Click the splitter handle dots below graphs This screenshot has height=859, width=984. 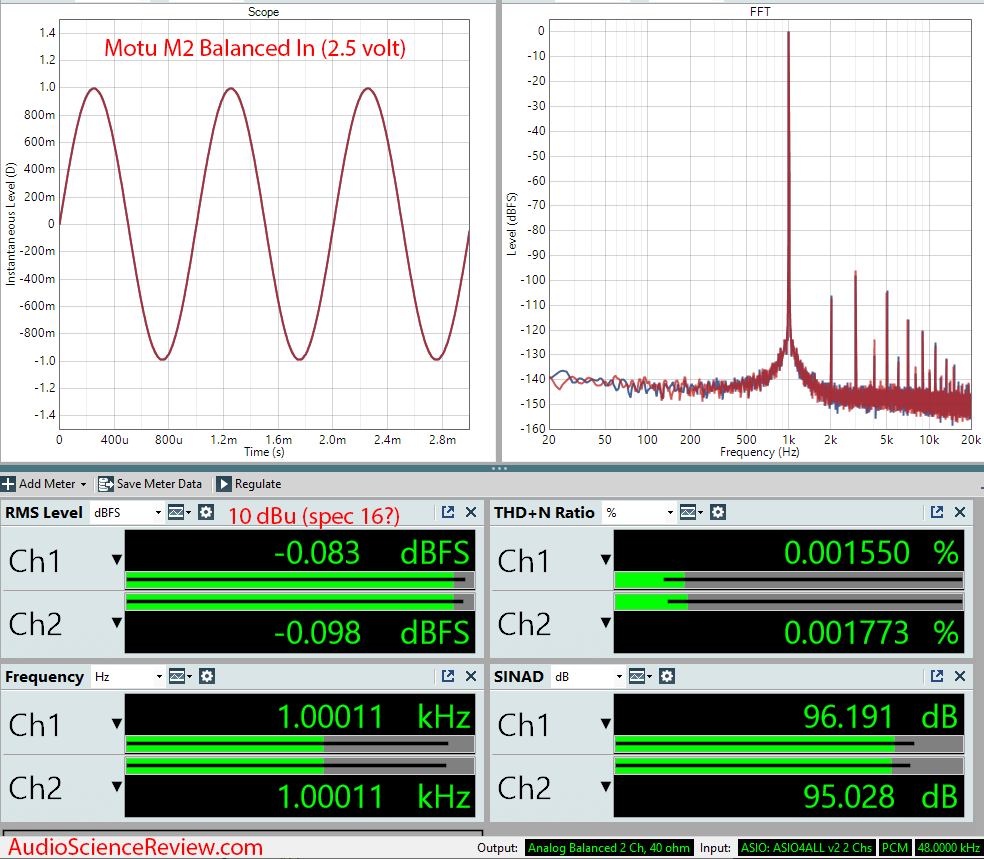500,468
